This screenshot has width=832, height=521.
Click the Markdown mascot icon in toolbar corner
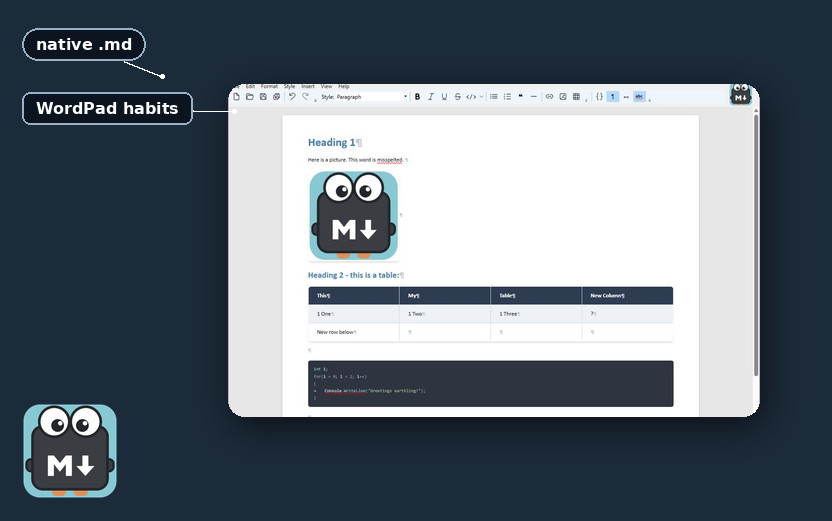[741, 94]
